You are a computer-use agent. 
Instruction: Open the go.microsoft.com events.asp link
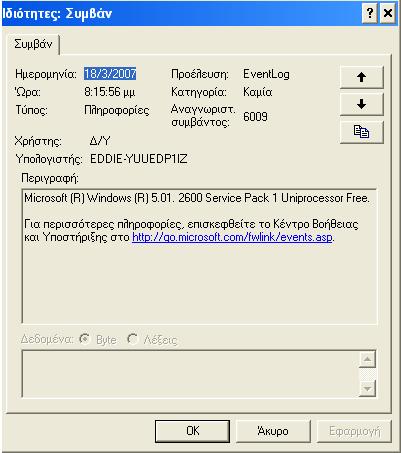tap(232, 237)
